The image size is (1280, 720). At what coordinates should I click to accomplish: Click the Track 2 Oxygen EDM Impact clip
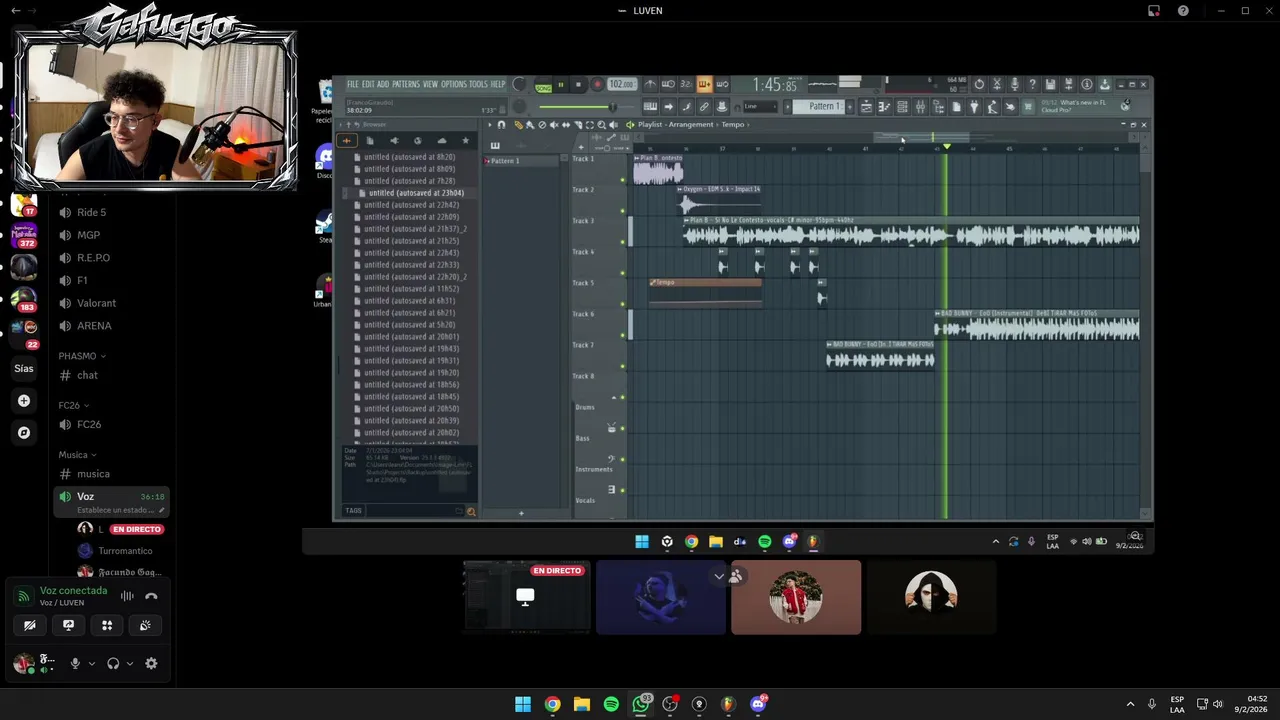click(718, 200)
